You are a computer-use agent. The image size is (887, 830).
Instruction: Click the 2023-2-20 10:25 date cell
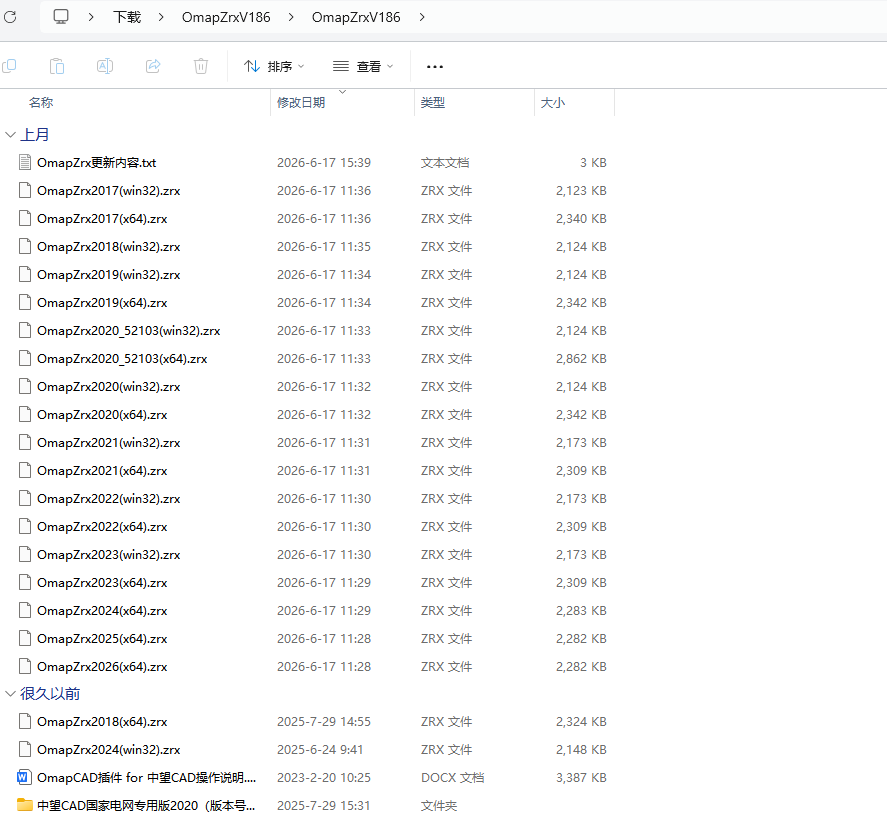324,777
